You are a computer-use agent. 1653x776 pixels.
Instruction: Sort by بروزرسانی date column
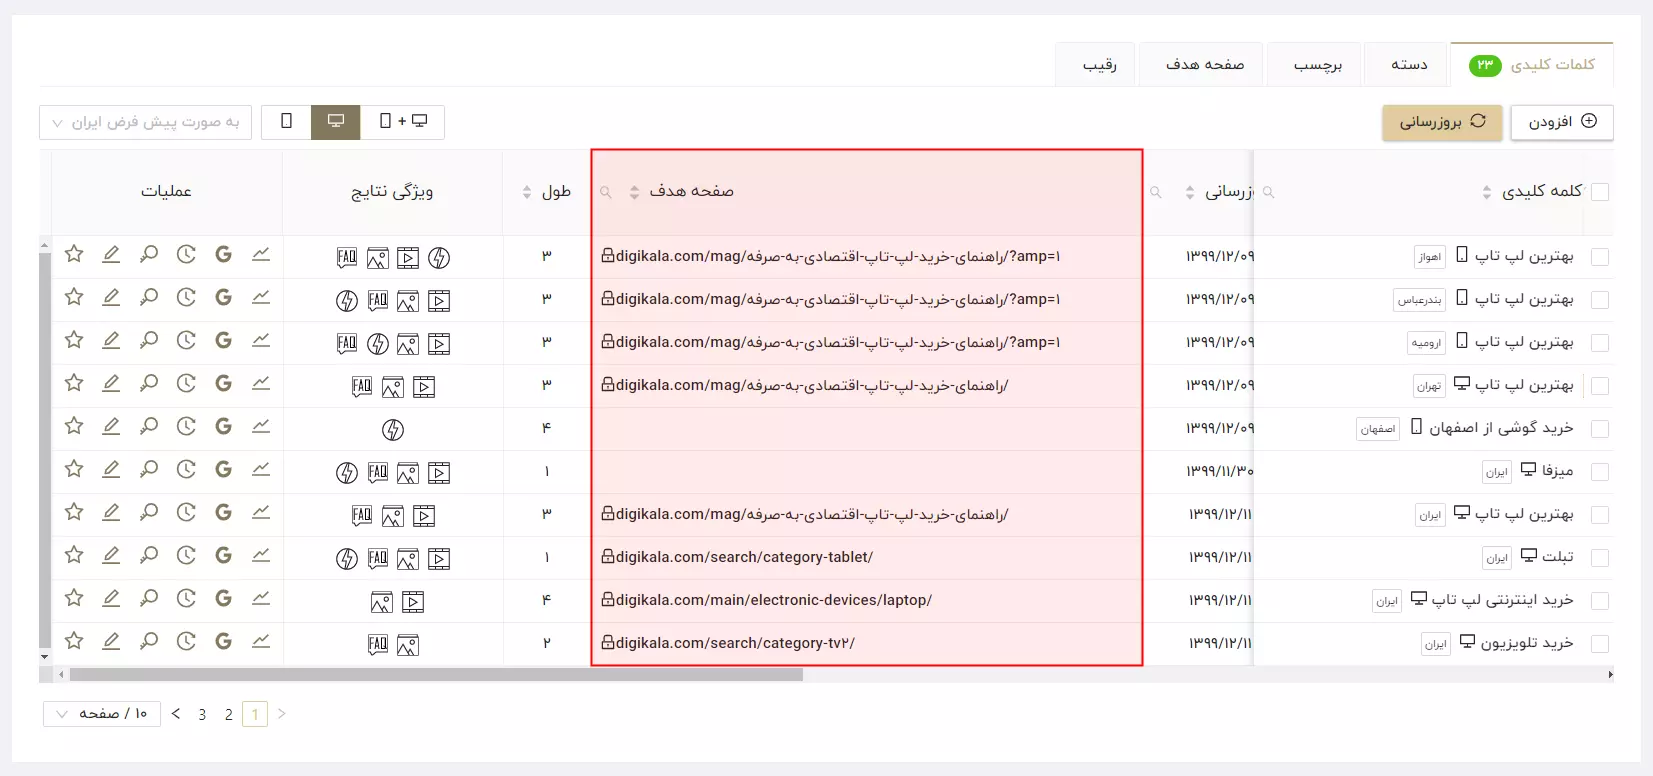pos(1190,192)
